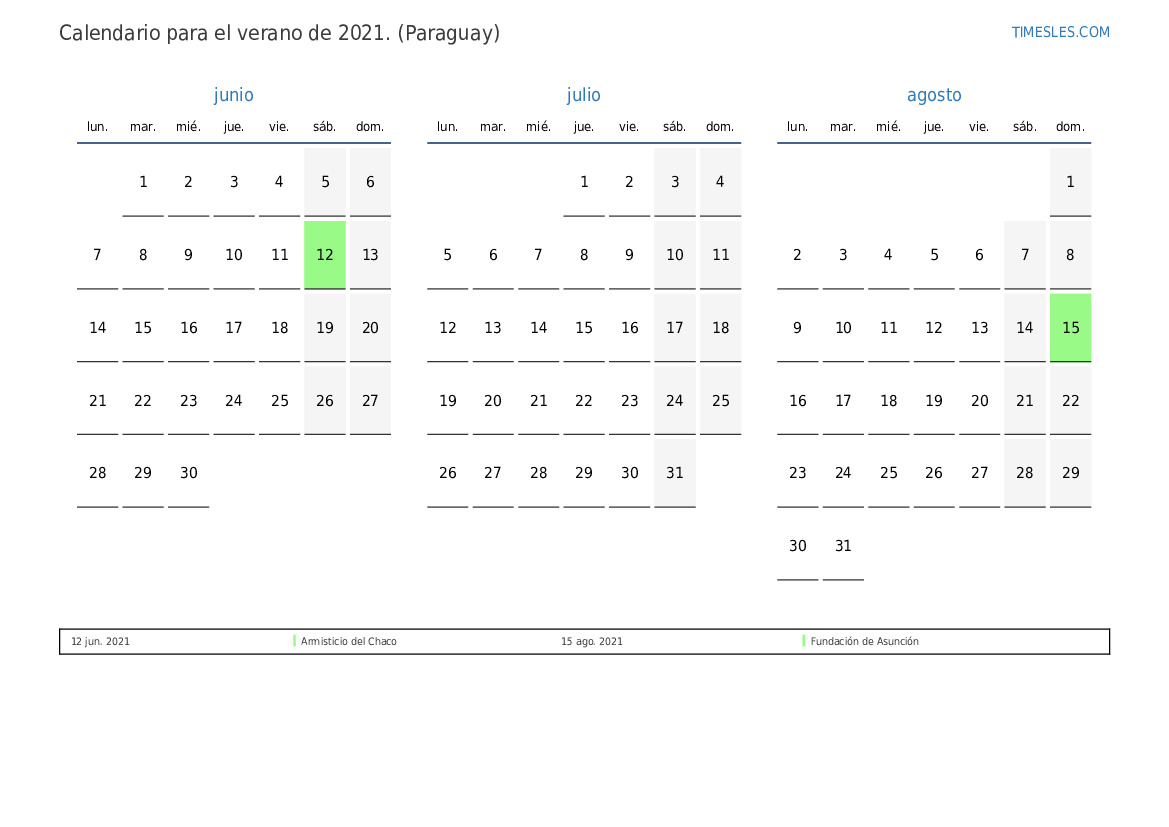Select the julio month title
This screenshot has height=827, width=1169.
584,95
